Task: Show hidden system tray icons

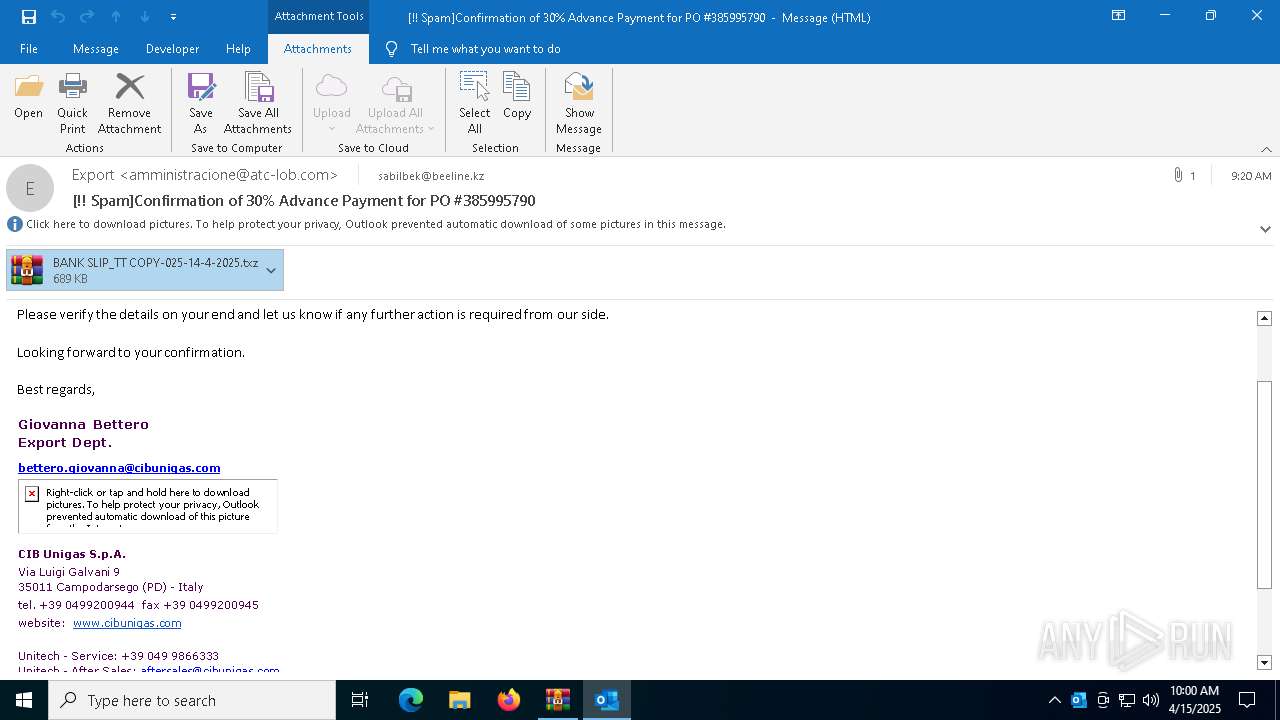Action: (x=1054, y=700)
